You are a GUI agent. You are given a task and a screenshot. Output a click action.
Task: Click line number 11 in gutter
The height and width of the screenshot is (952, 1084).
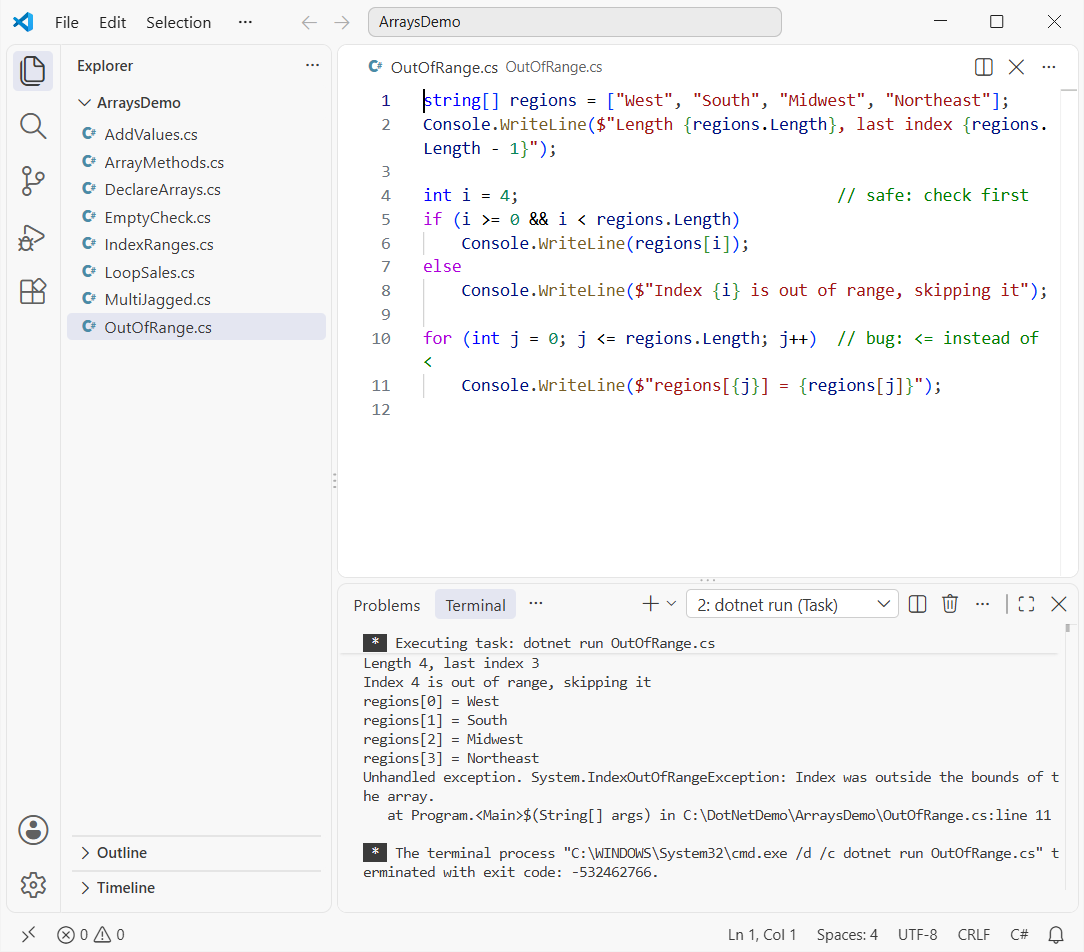(x=381, y=385)
